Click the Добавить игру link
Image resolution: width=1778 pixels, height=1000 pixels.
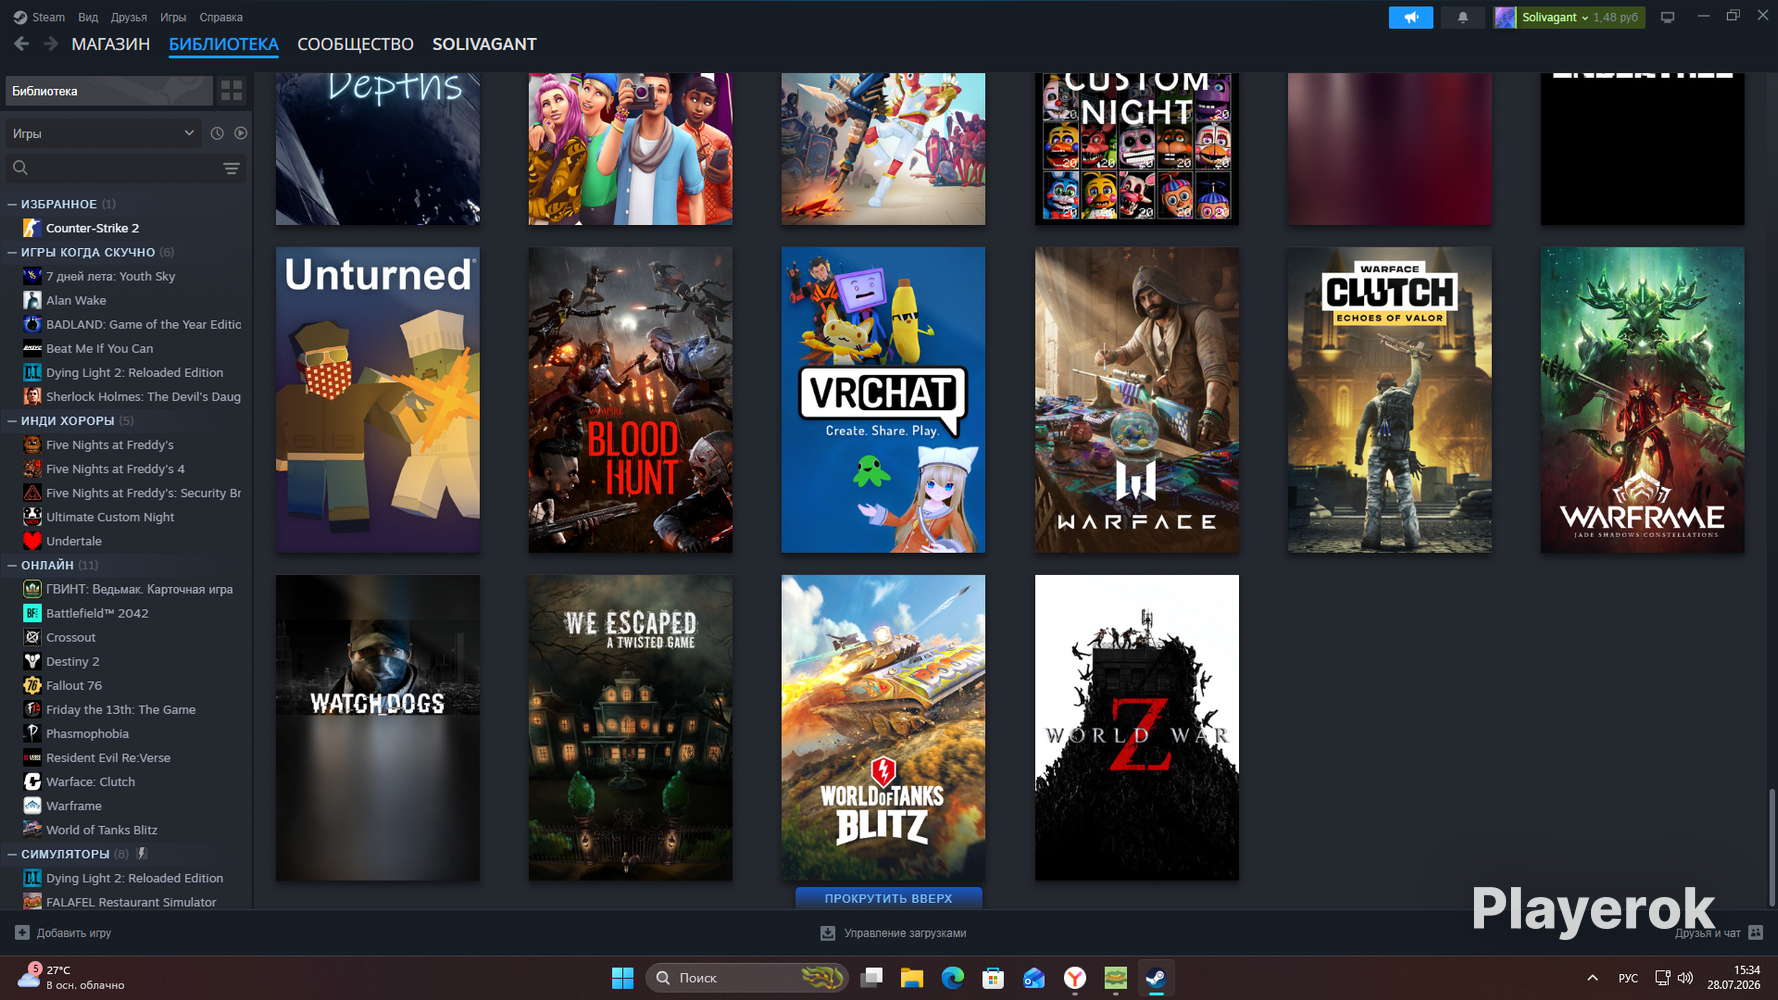pyautogui.click(x=74, y=933)
